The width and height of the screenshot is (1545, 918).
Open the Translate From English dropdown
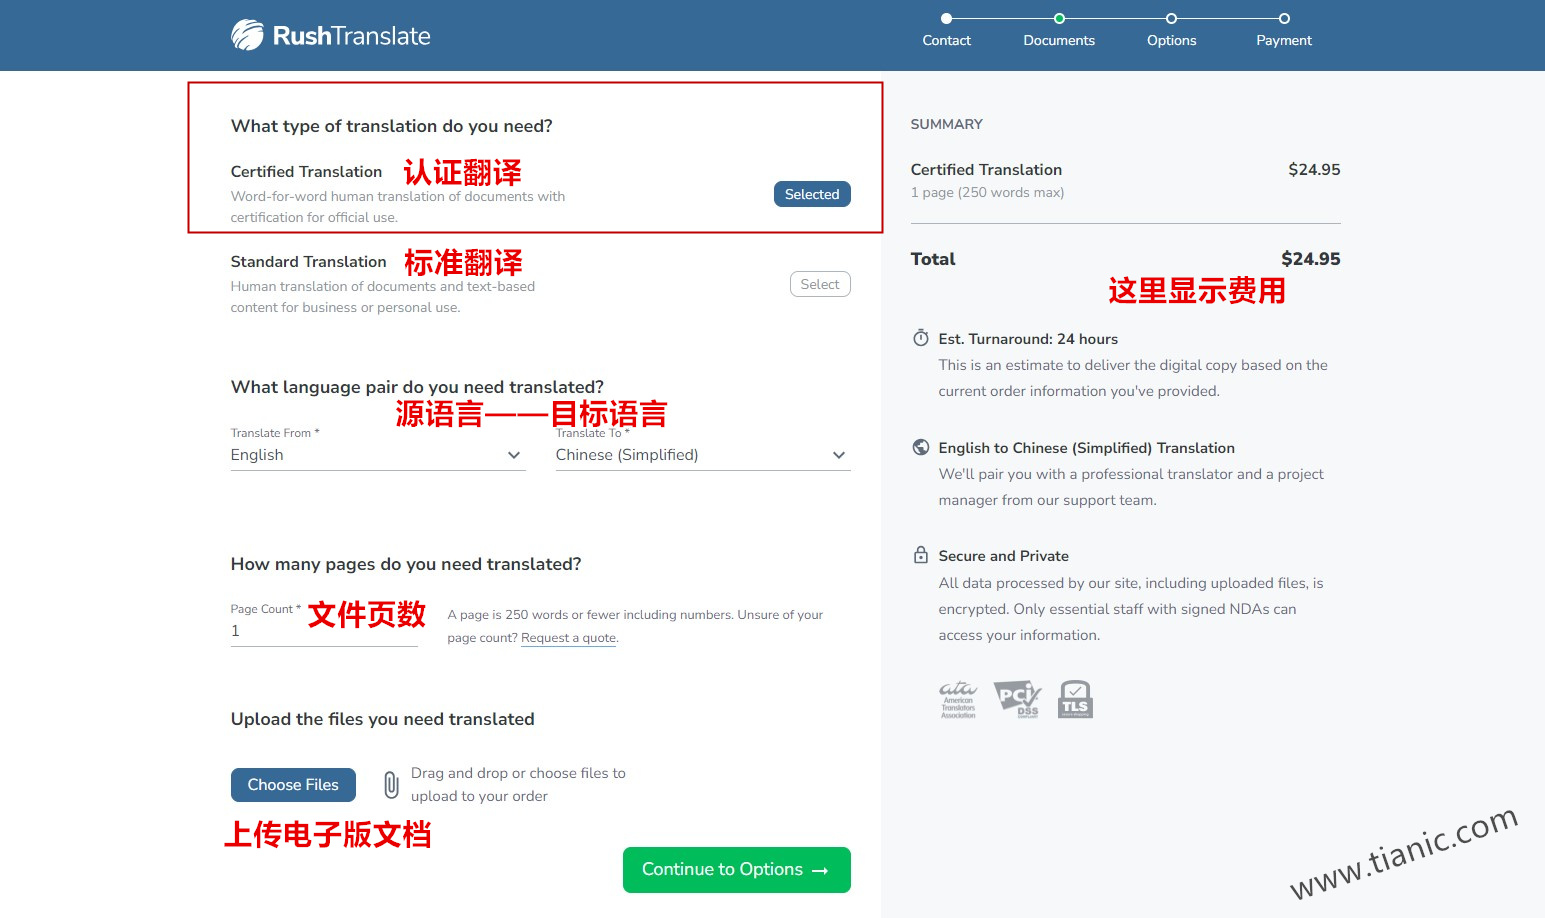click(378, 455)
